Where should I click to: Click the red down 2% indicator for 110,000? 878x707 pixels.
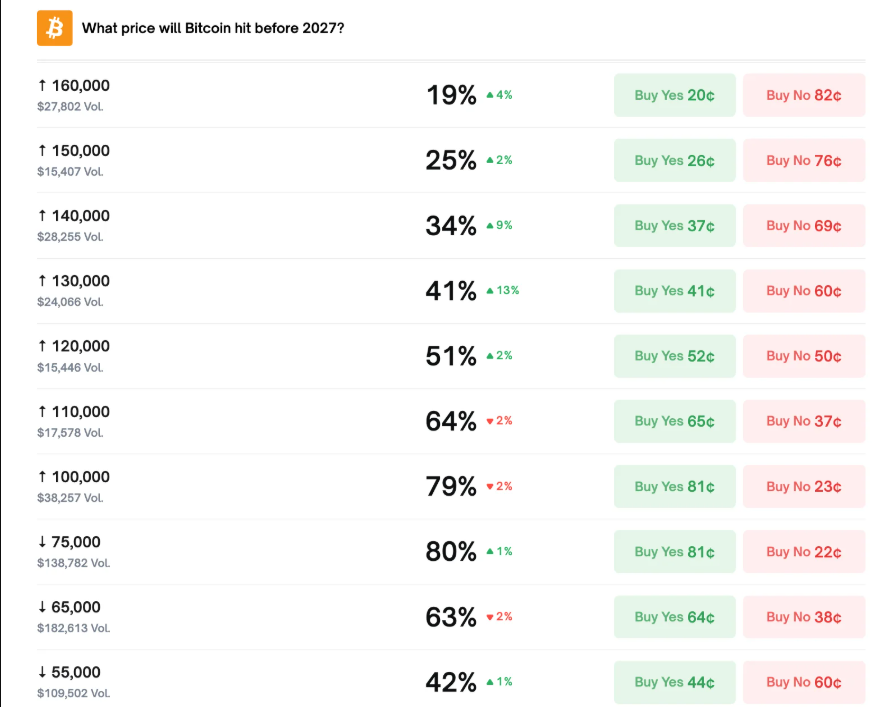[x=498, y=421]
